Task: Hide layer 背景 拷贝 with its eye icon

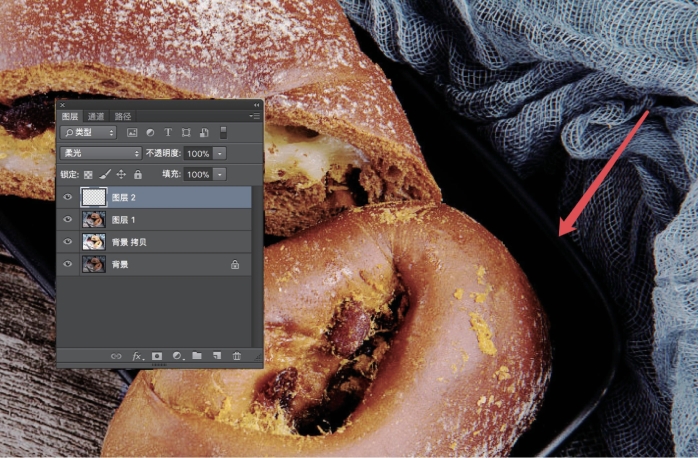Action: click(68, 241)
